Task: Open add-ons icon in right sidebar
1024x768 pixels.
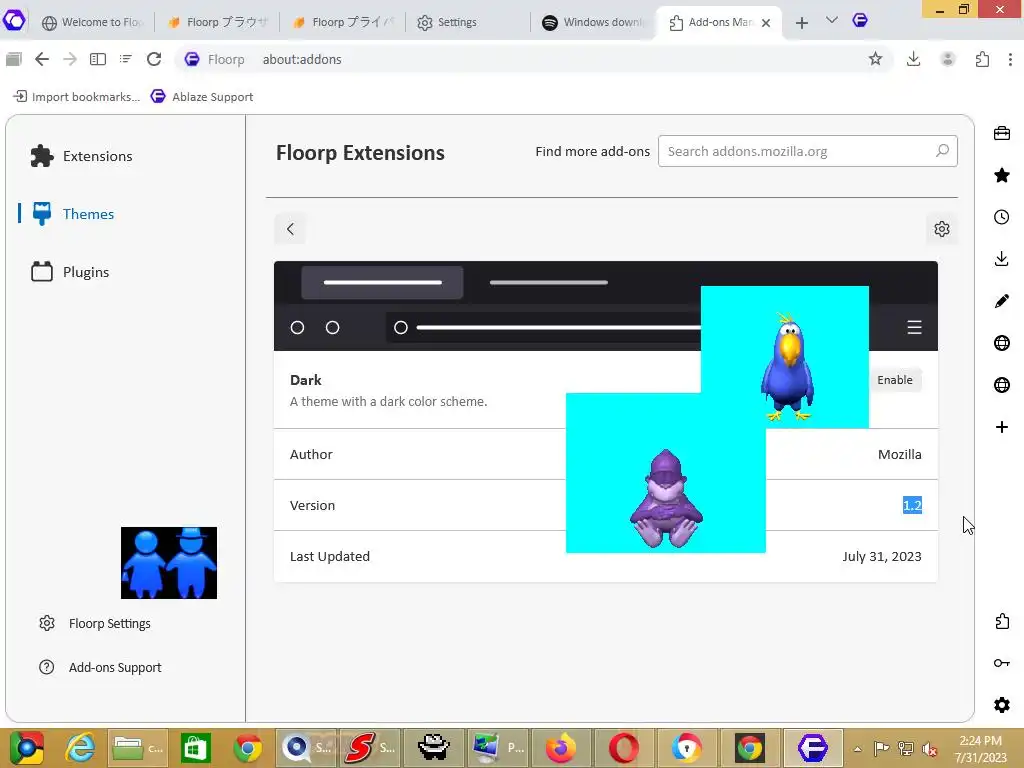Action: 1002,621
